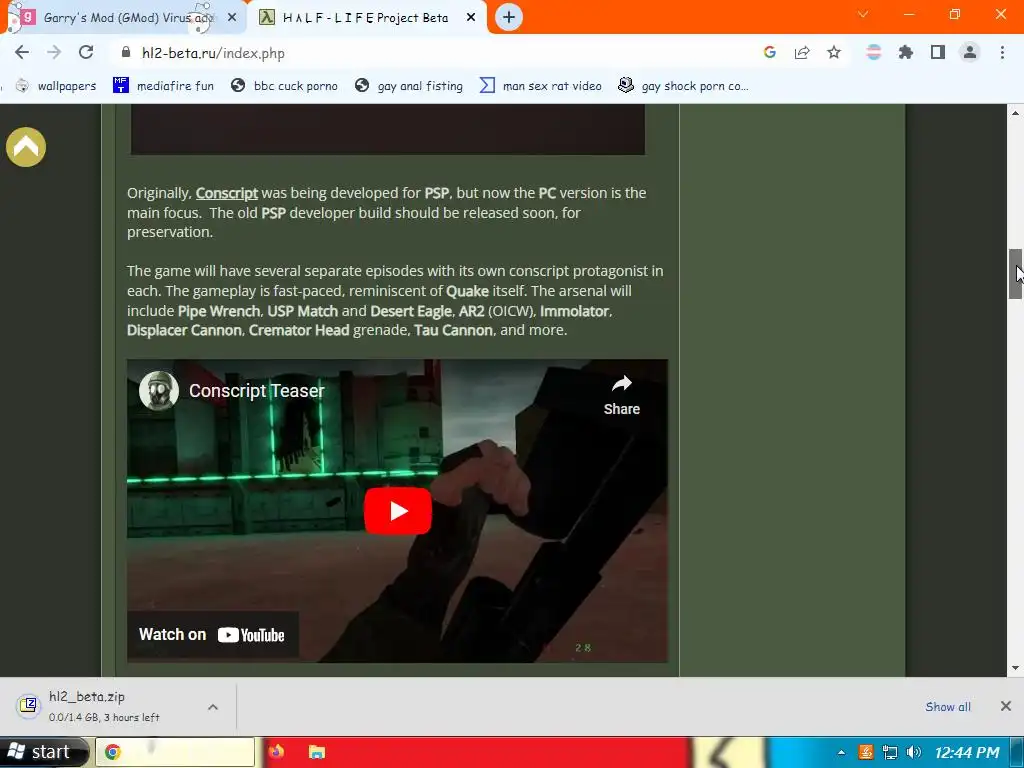The image size is (1024, 768).
Task: Close the Garry's Mod tab
Action: pyautogui.click(x=232, y=18)
